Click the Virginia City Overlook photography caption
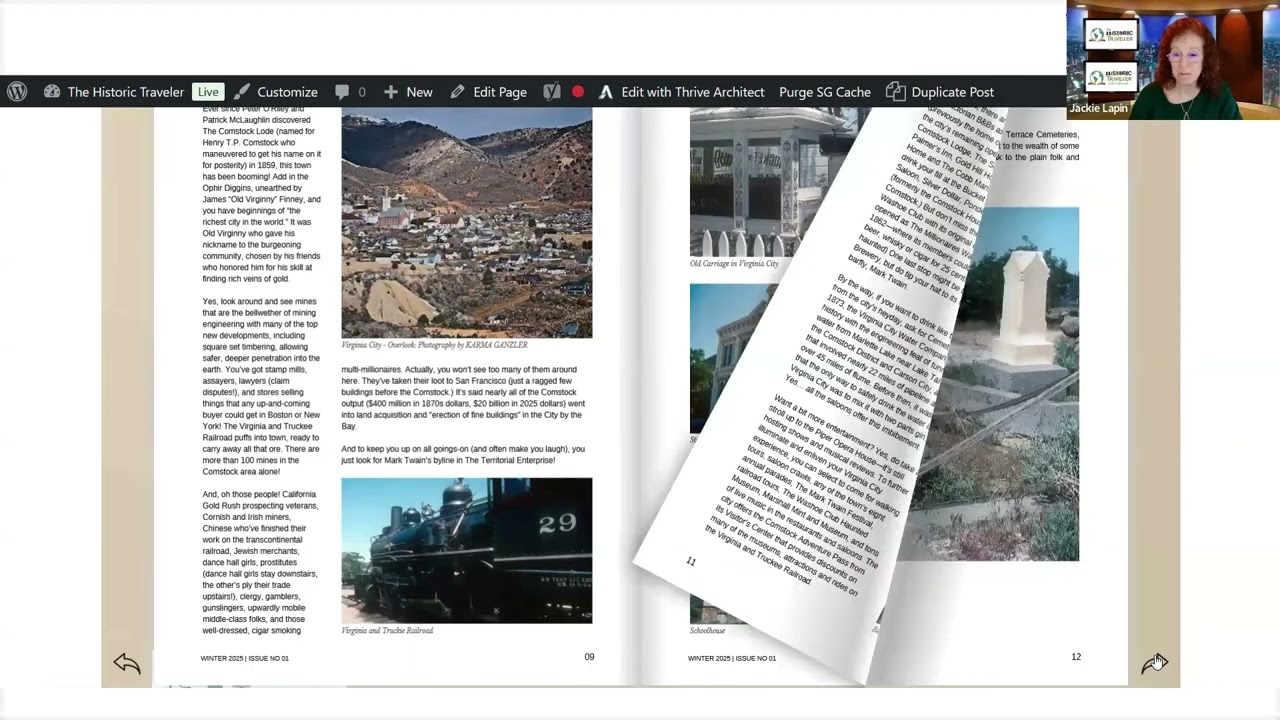Screen dimensions: 1280x720 (x=434, y=345)
